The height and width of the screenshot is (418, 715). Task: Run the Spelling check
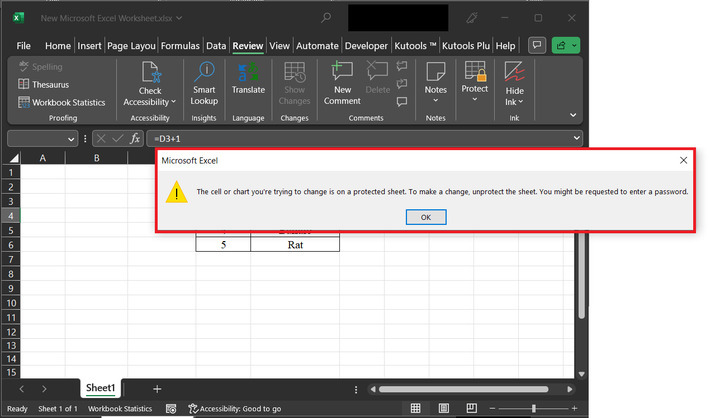click(x=41, y=67)
